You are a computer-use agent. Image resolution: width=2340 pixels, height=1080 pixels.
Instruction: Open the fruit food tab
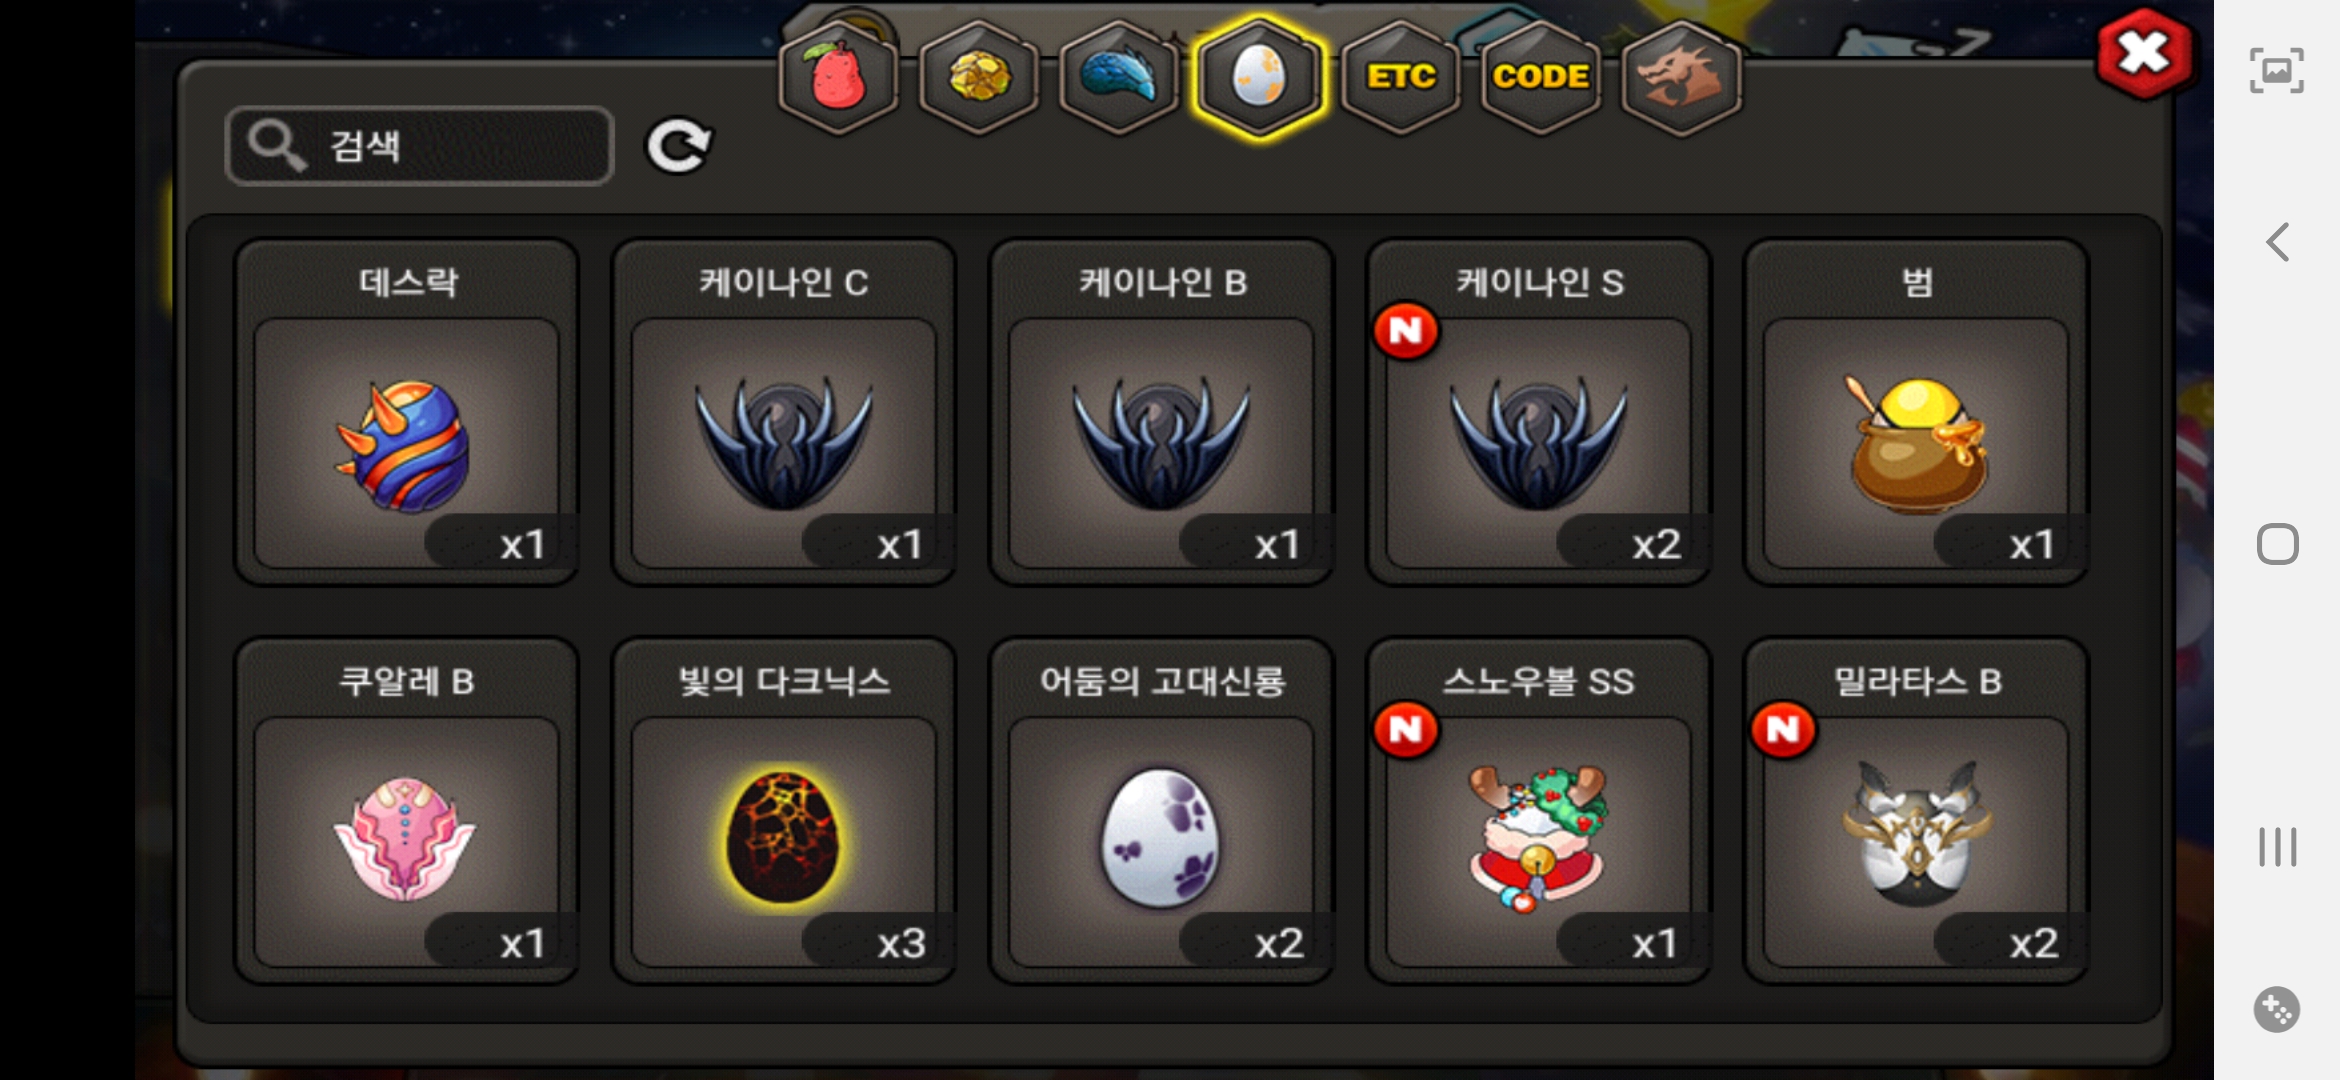point(838,77)
